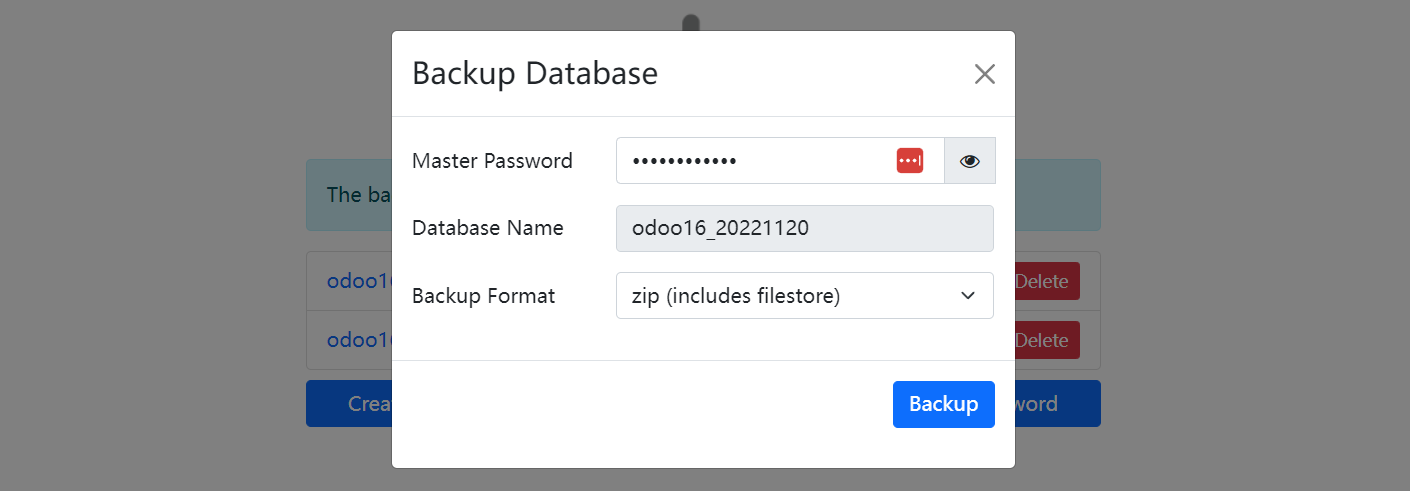Screen dimensions: 1410x491
Task: Click the teal info alert banner
Action: (x=348, y=195)
